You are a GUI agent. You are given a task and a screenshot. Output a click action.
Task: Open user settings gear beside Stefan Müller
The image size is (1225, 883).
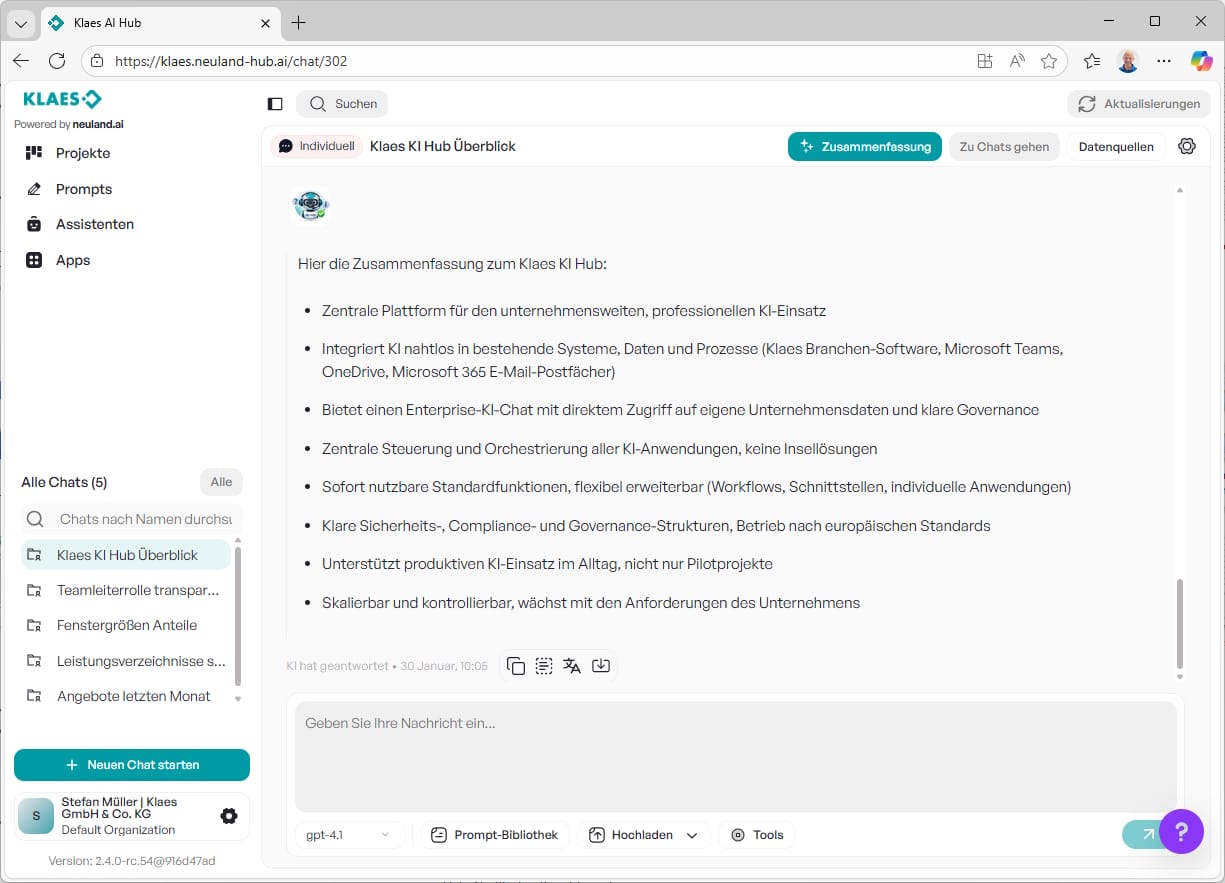tap(229, 816)
